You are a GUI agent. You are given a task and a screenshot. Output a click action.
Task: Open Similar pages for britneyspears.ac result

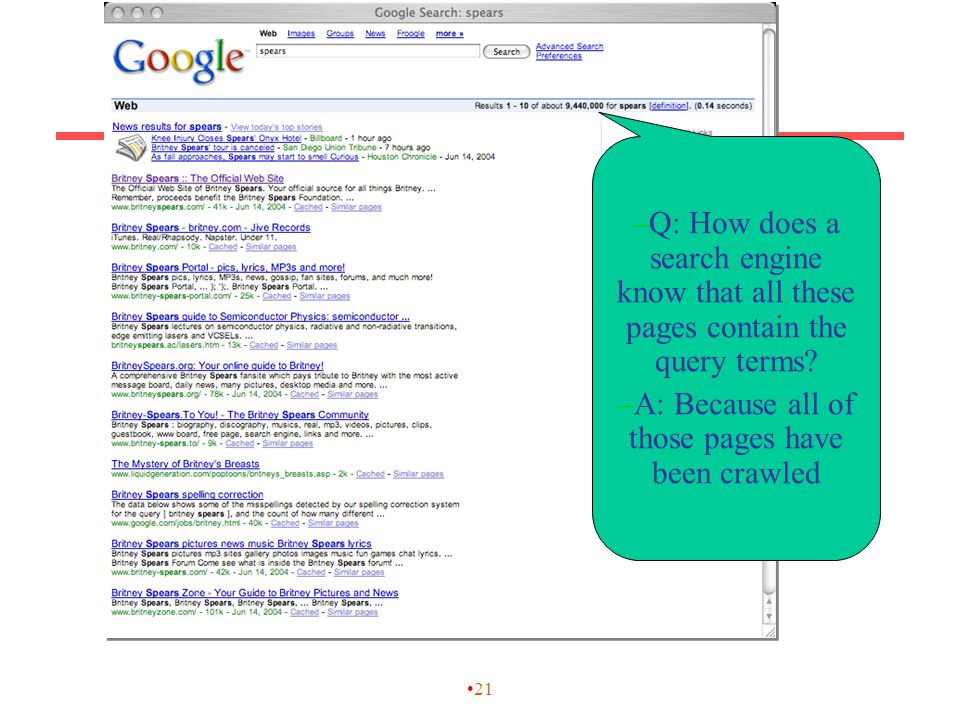pyautogui.click(x=312, y=345)
